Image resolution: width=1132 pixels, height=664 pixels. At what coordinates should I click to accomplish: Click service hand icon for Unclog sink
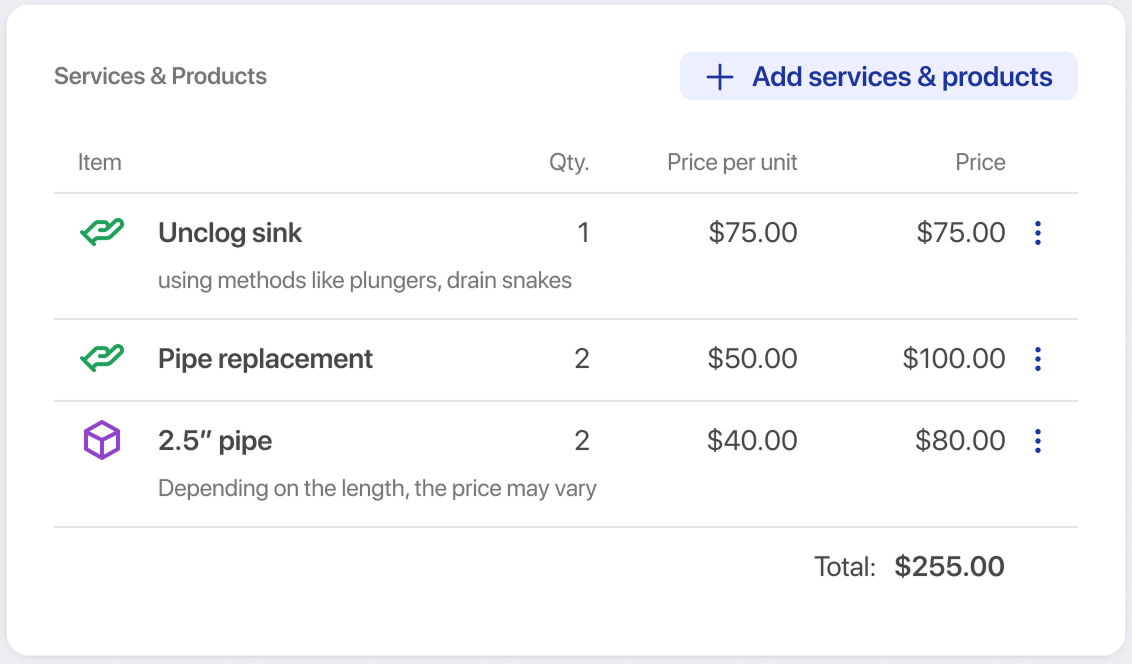[101, 233]
